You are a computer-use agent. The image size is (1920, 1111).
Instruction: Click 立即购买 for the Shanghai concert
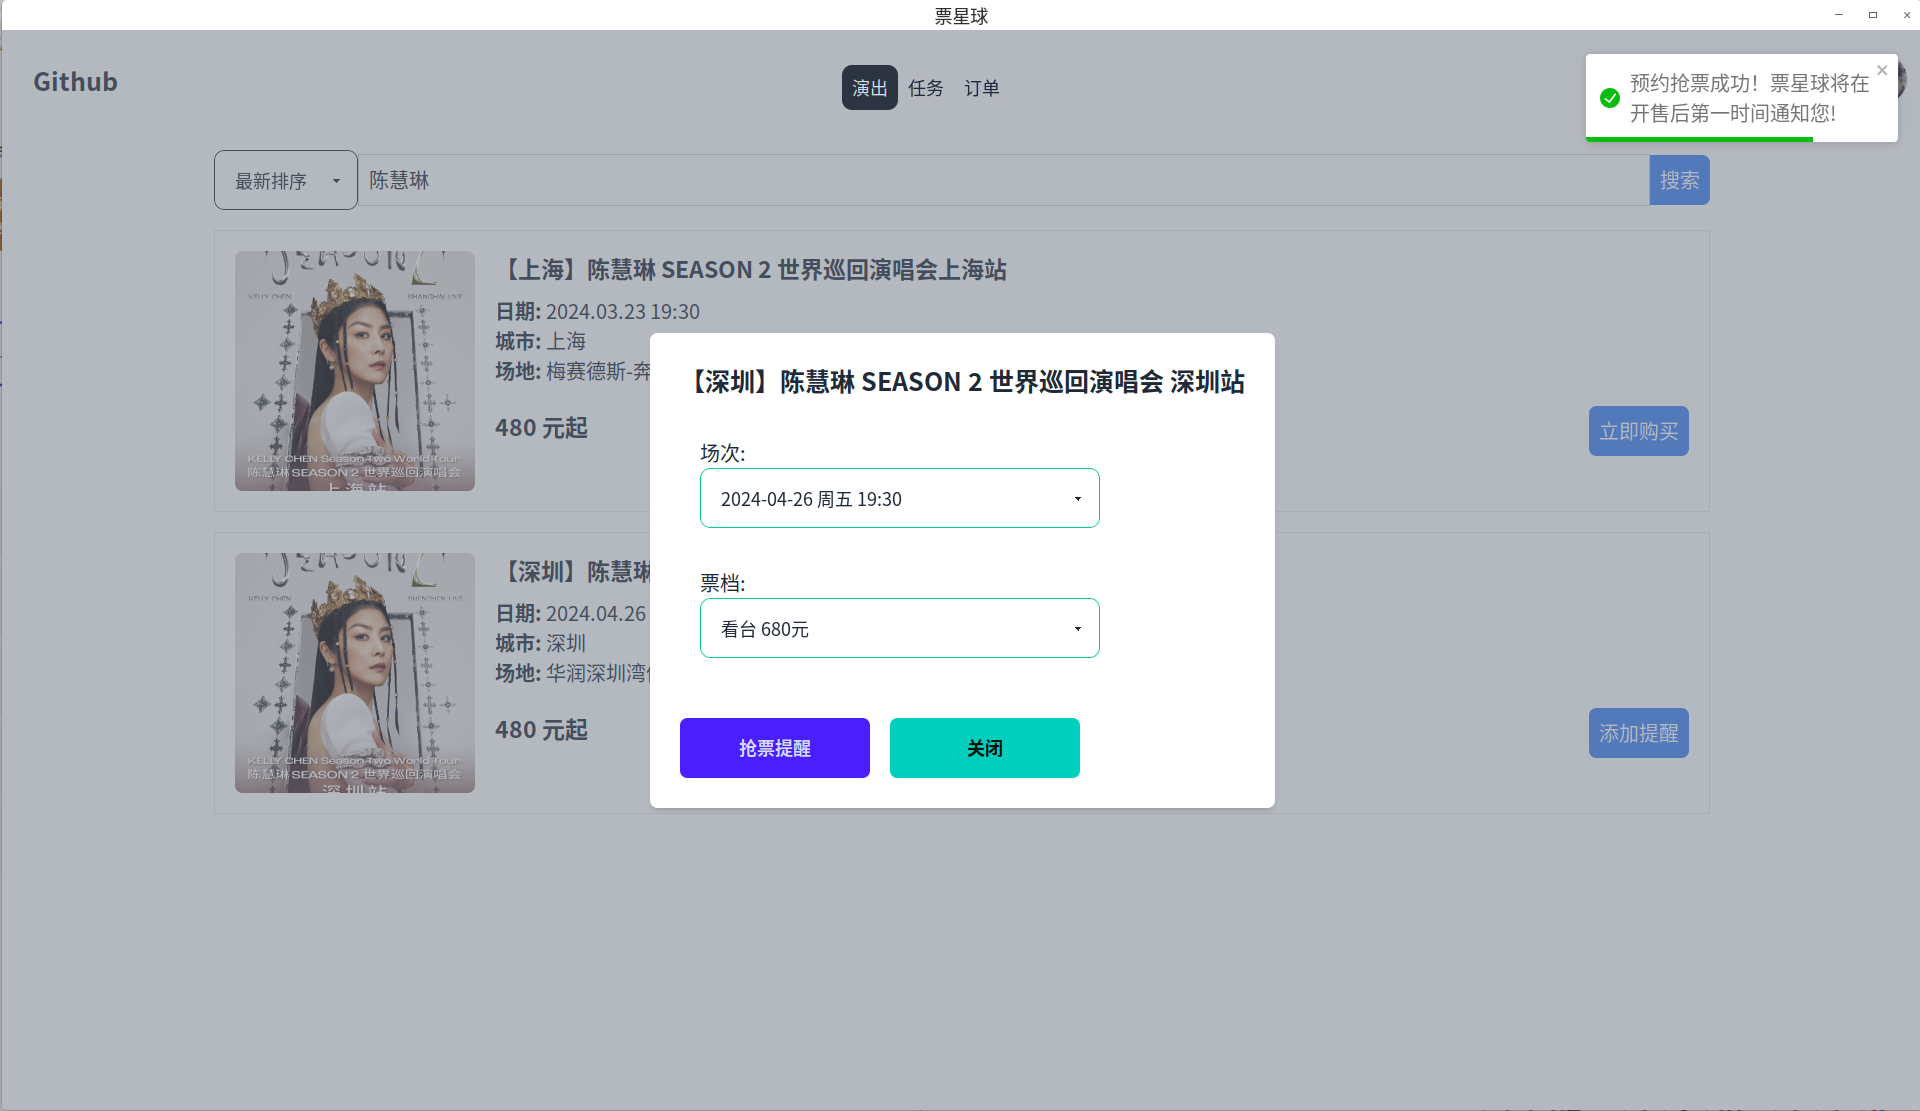click(x=1638, y=431)
